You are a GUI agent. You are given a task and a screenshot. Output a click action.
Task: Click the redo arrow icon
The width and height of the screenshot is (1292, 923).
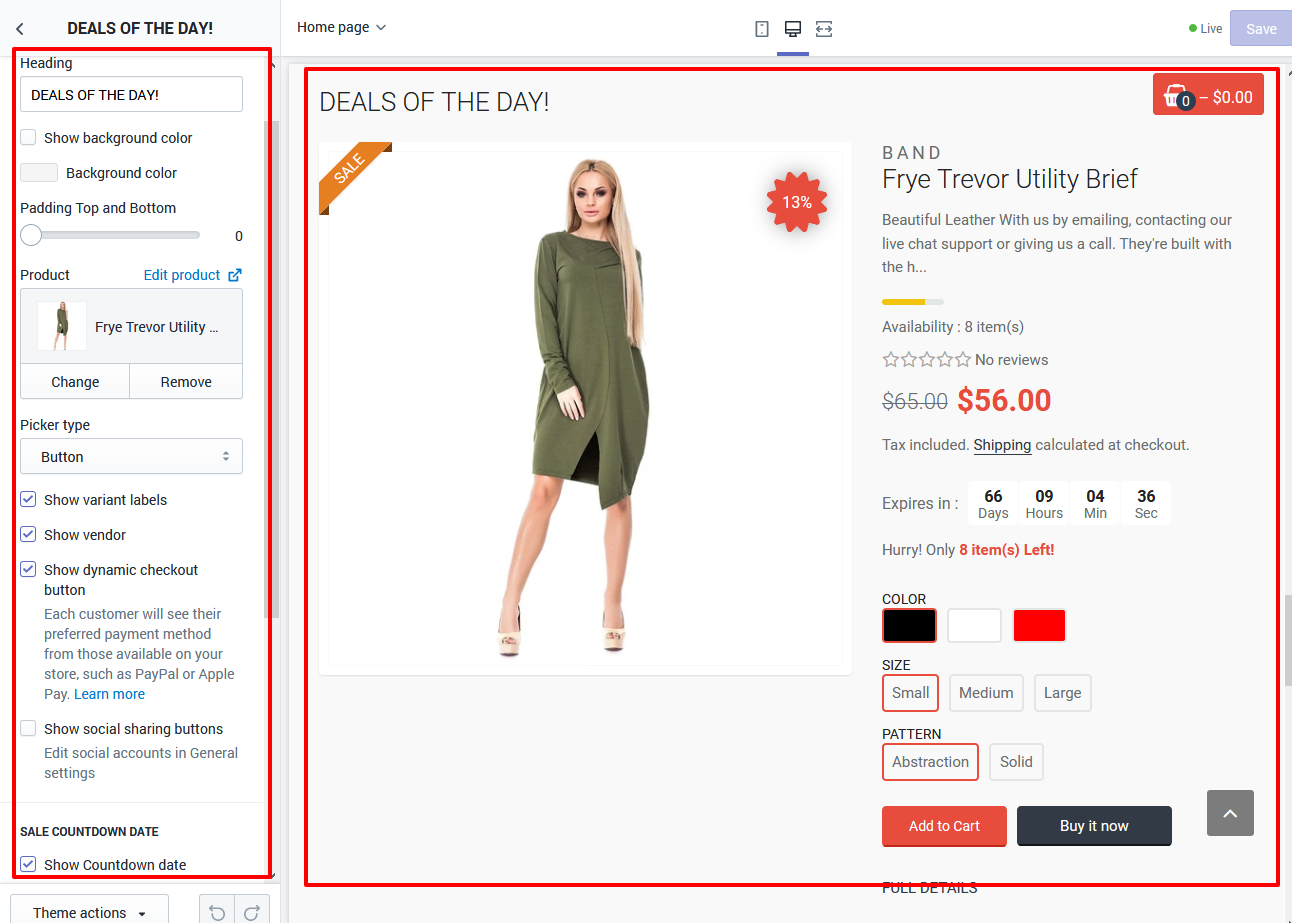252,912
